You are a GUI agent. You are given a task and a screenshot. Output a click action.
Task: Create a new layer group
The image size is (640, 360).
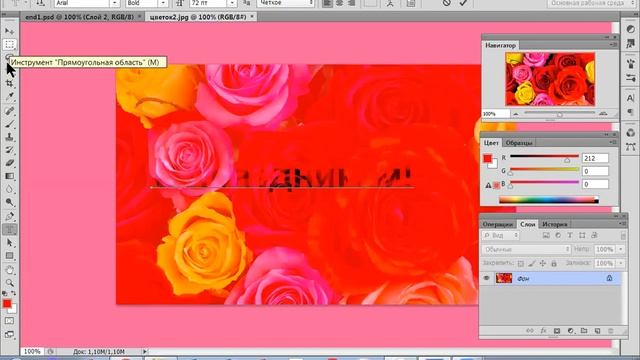[x=584, y=331]
